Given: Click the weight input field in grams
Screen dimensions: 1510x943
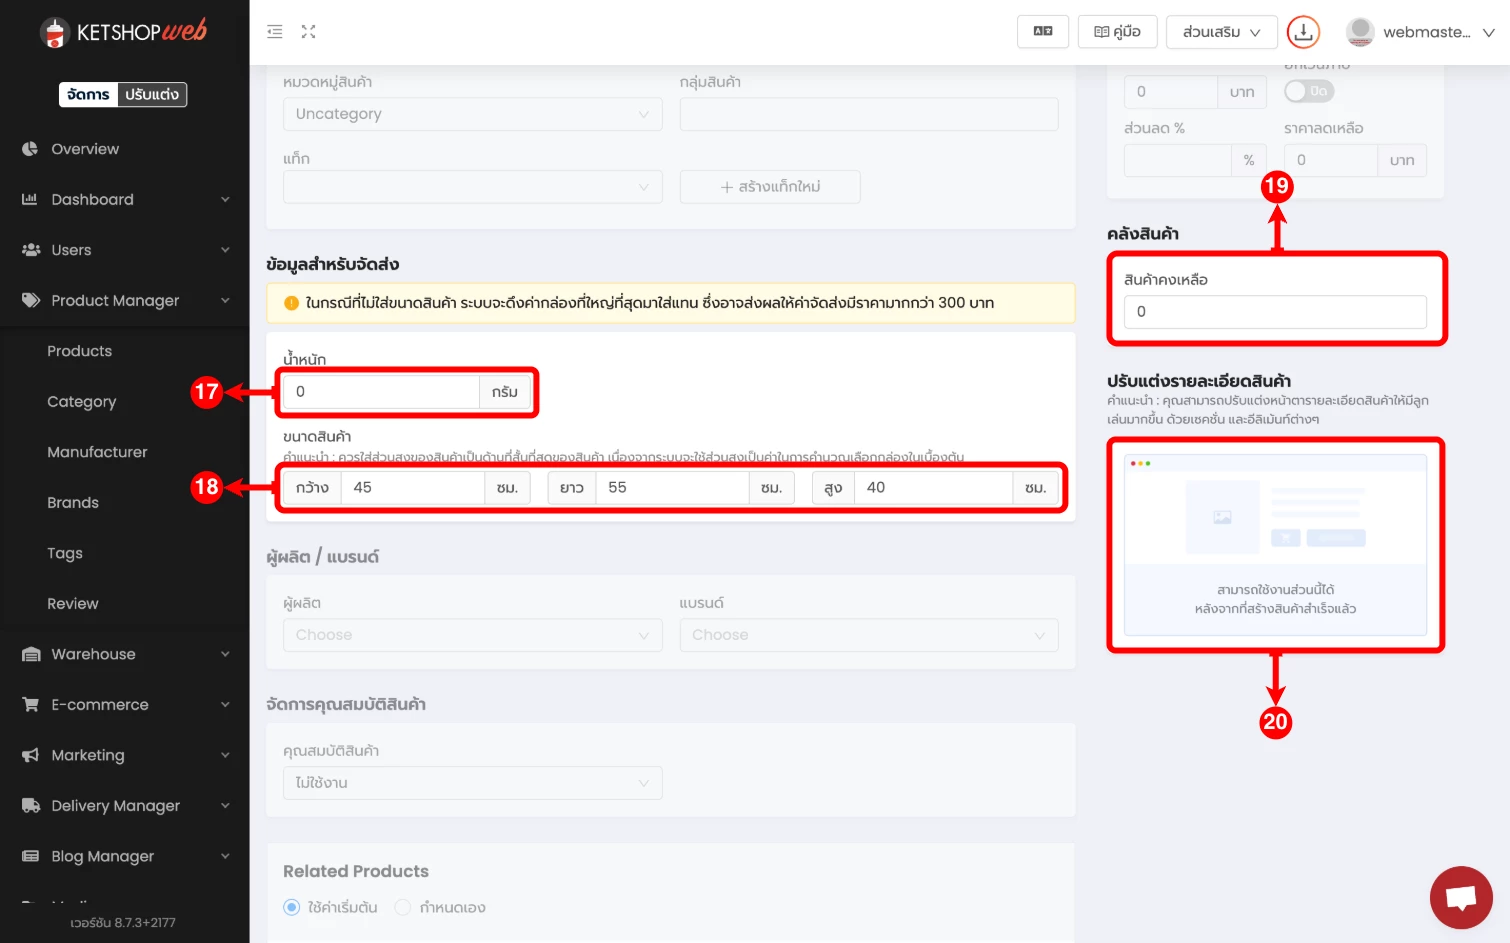Looking at the screenshot, I should point(380,392).
